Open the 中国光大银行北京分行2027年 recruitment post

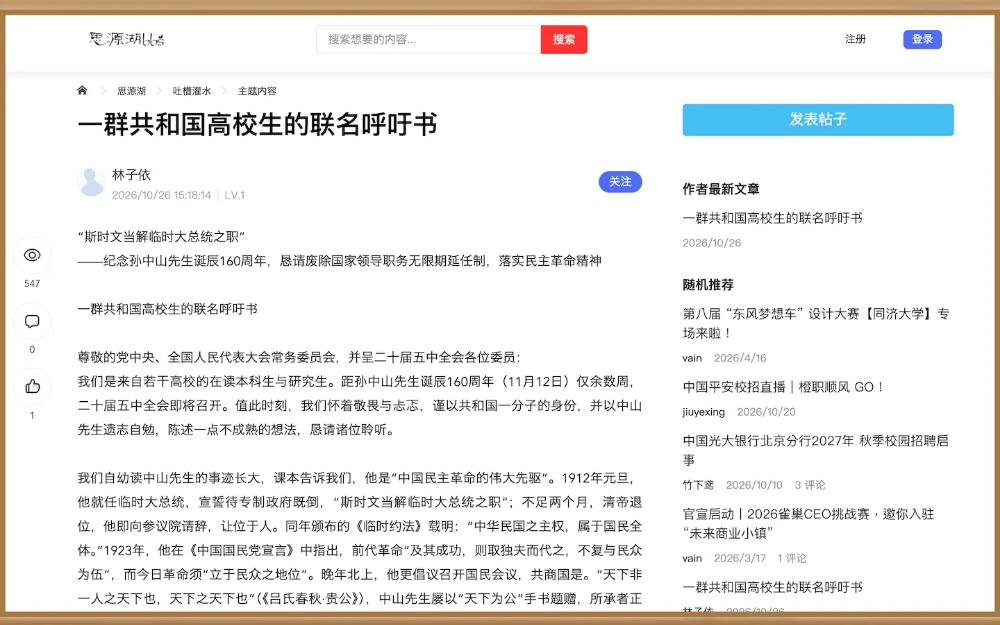tap(816, 450)
